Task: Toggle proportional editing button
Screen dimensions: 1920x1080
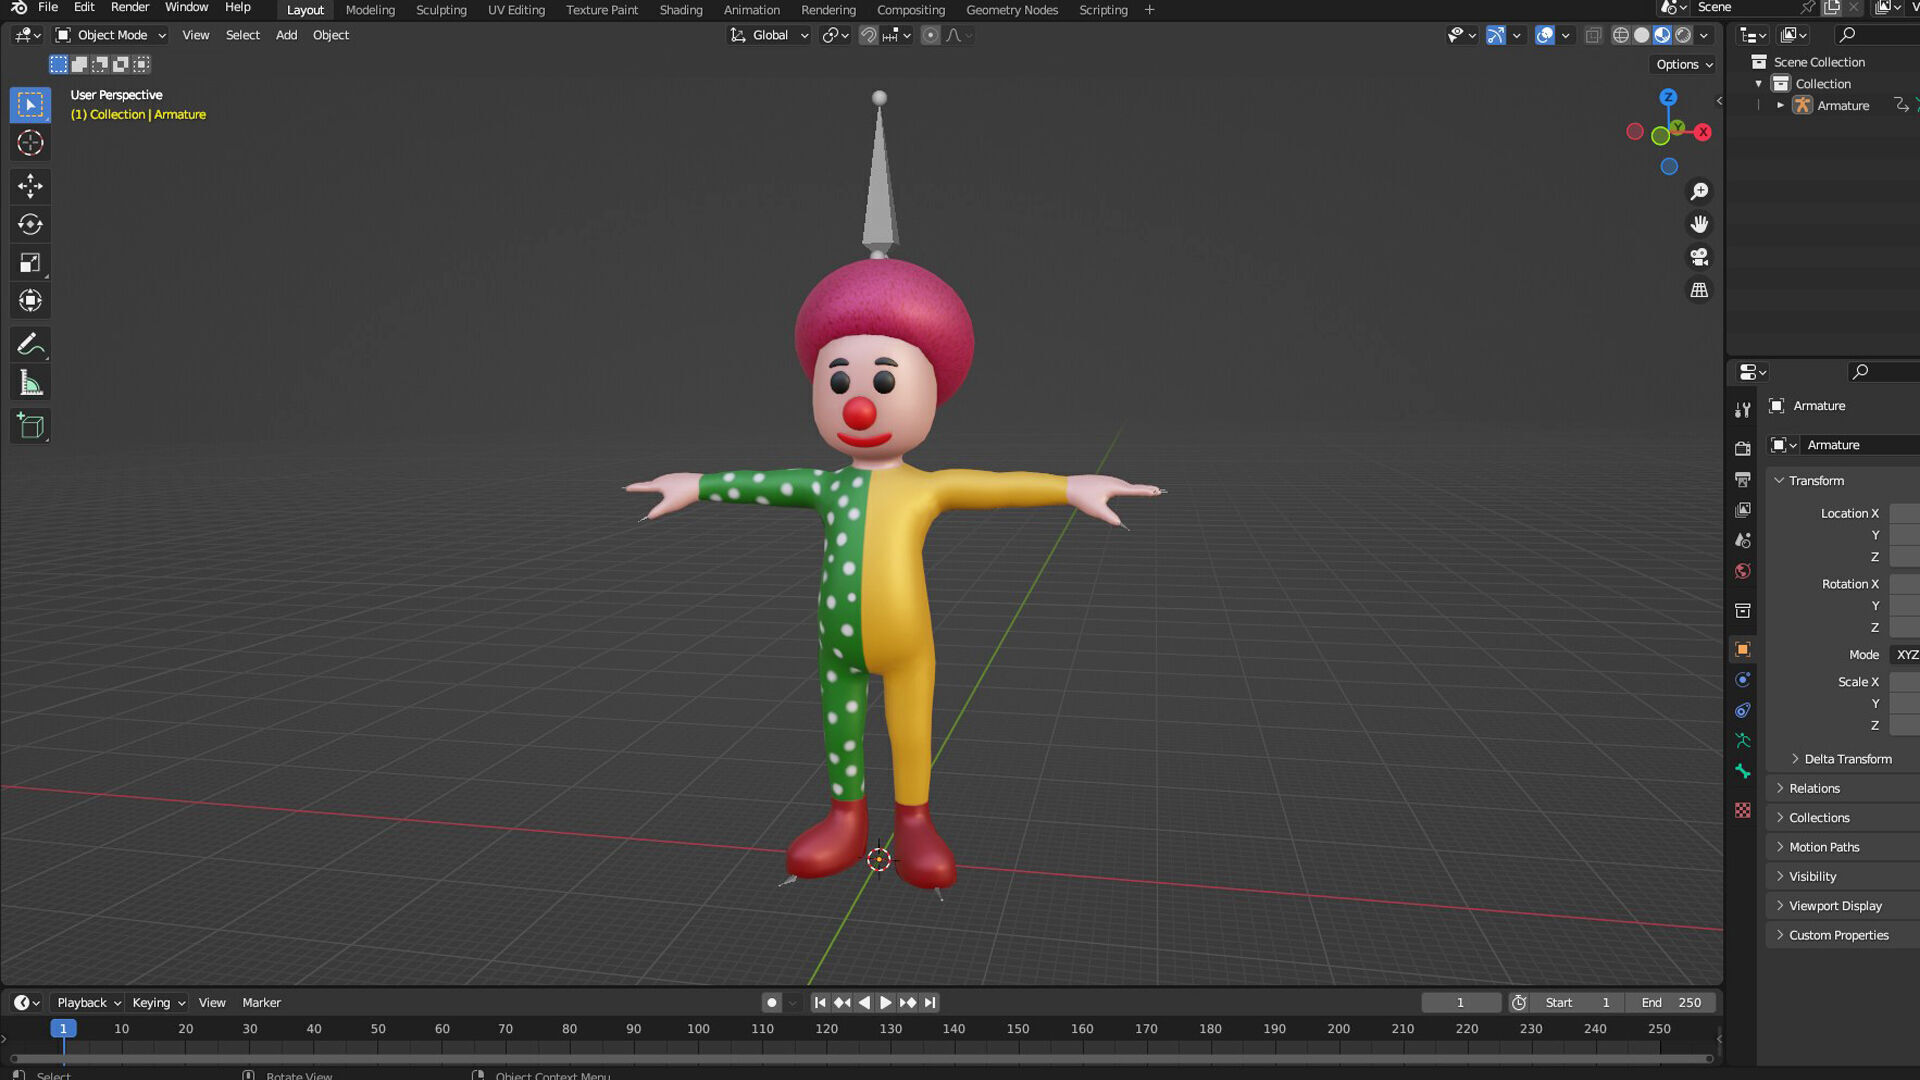Action: 930,36
